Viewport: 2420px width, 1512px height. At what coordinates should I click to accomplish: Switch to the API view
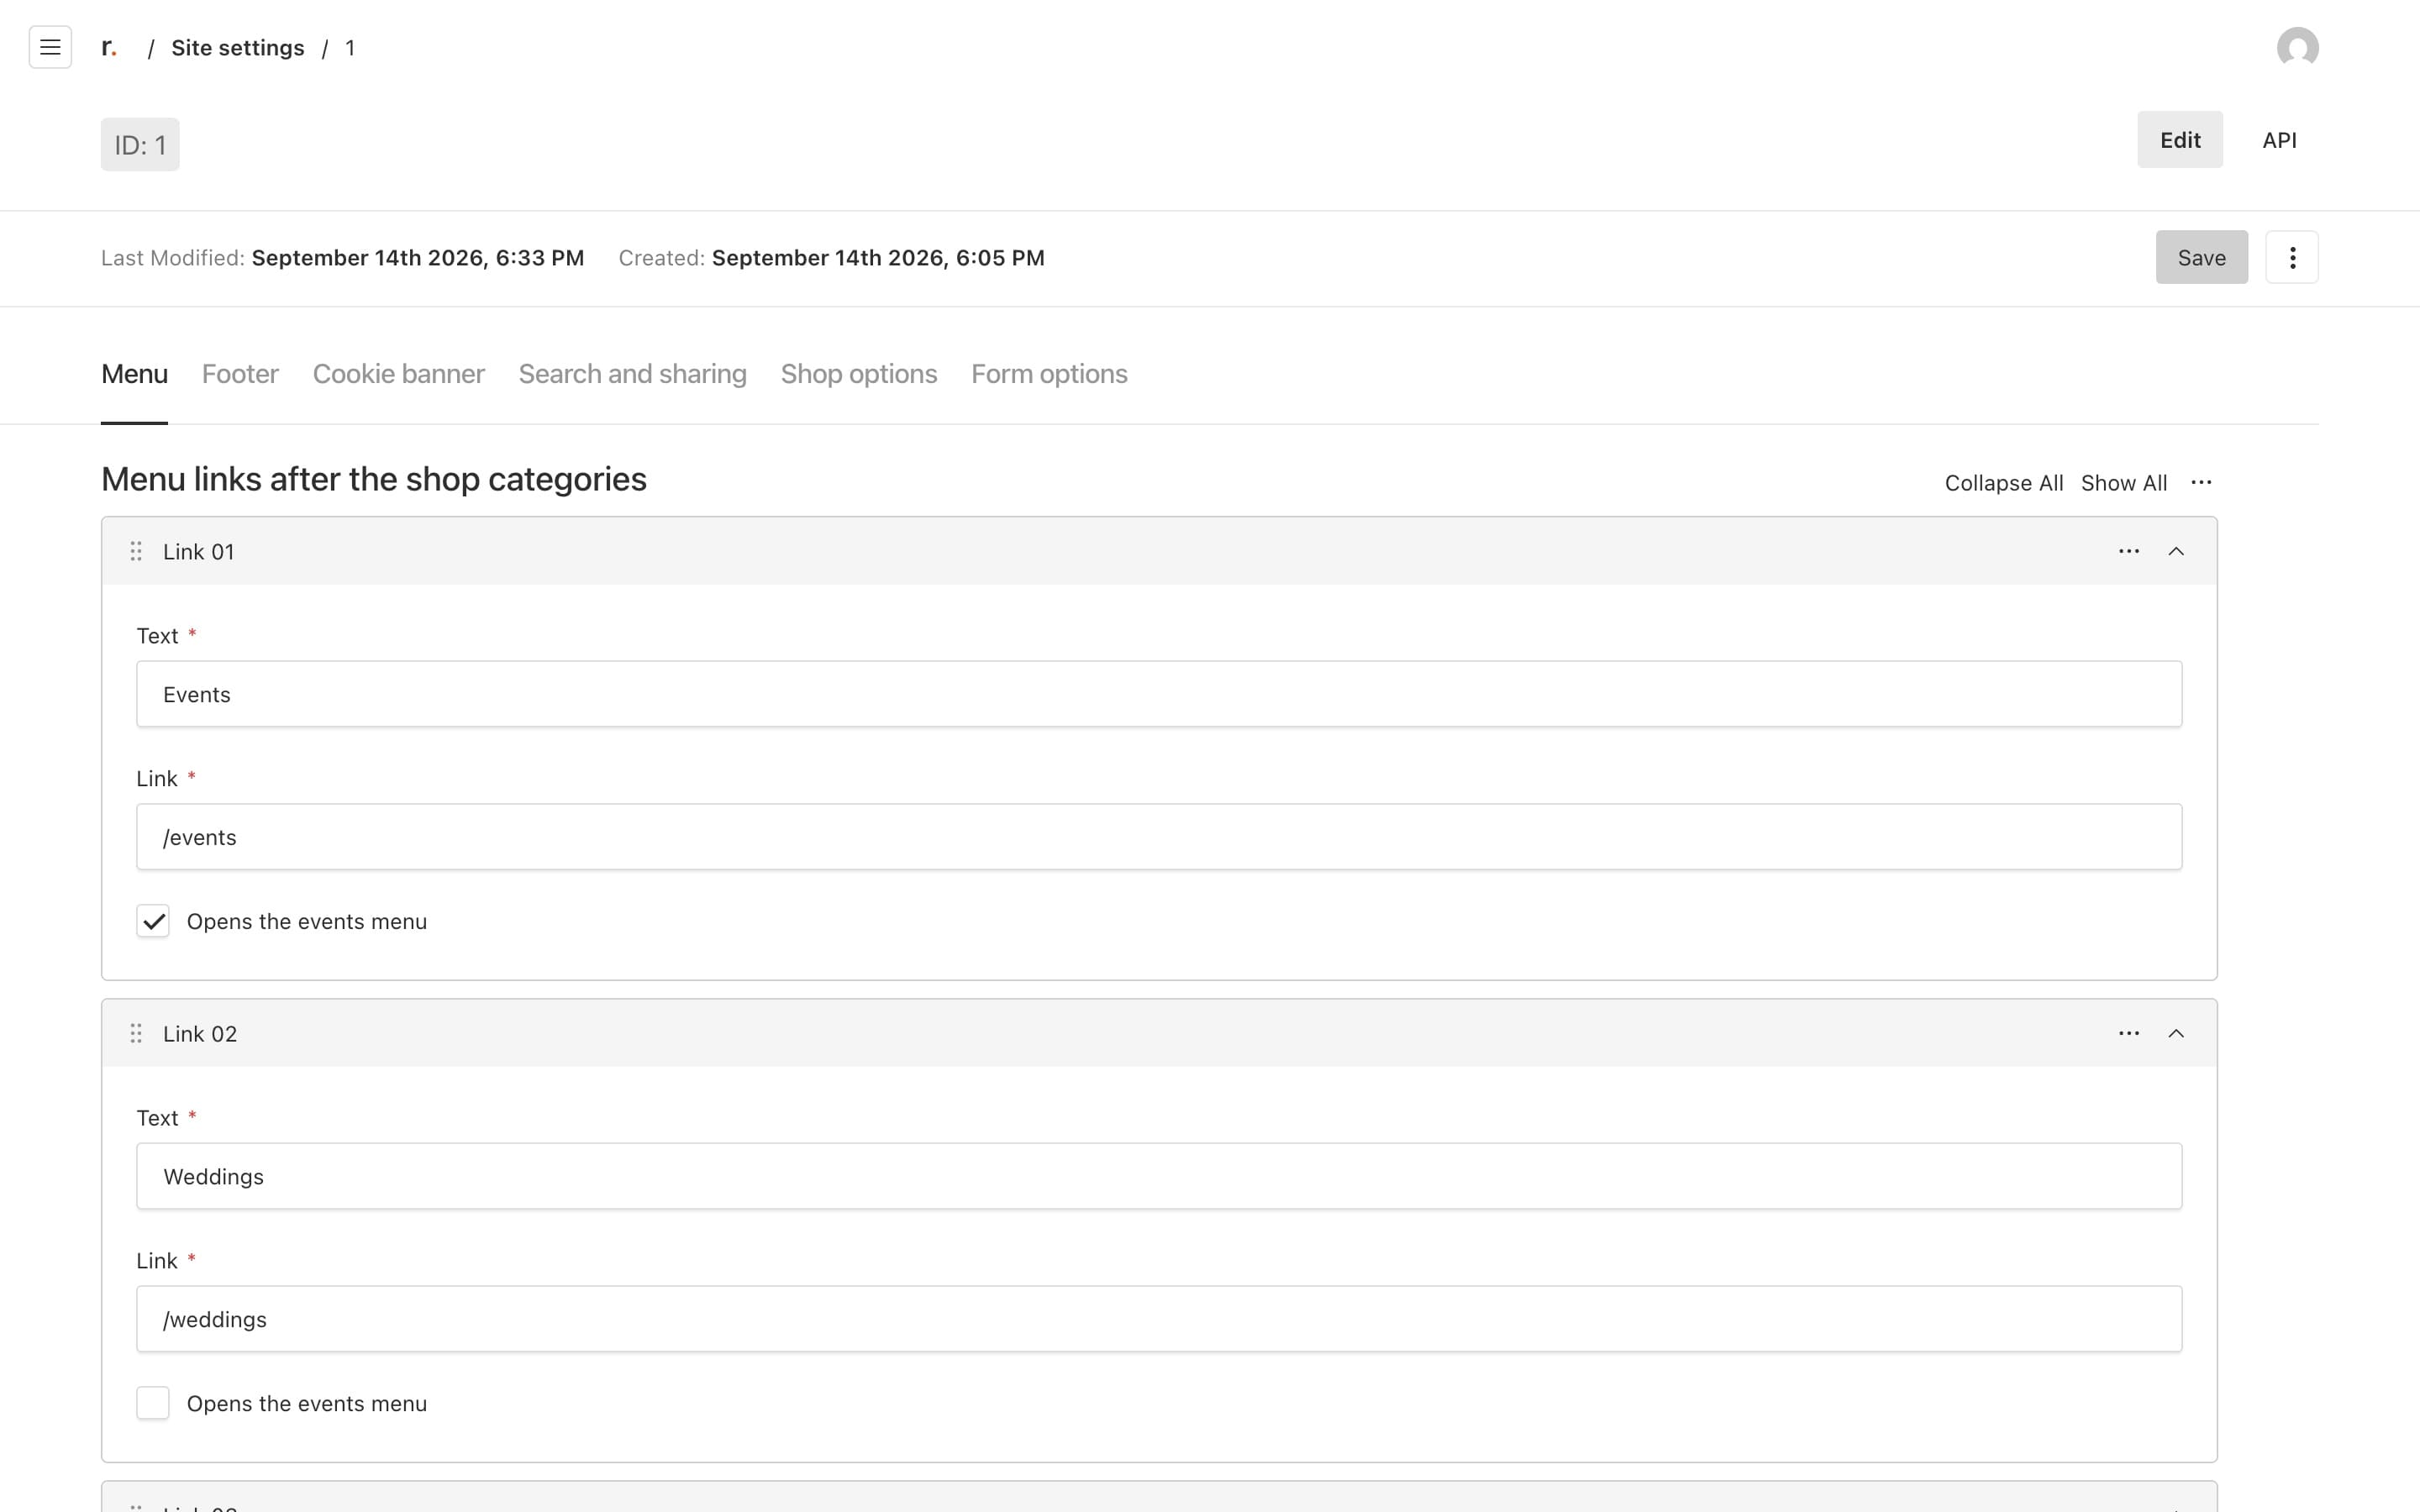[2279, 140]
